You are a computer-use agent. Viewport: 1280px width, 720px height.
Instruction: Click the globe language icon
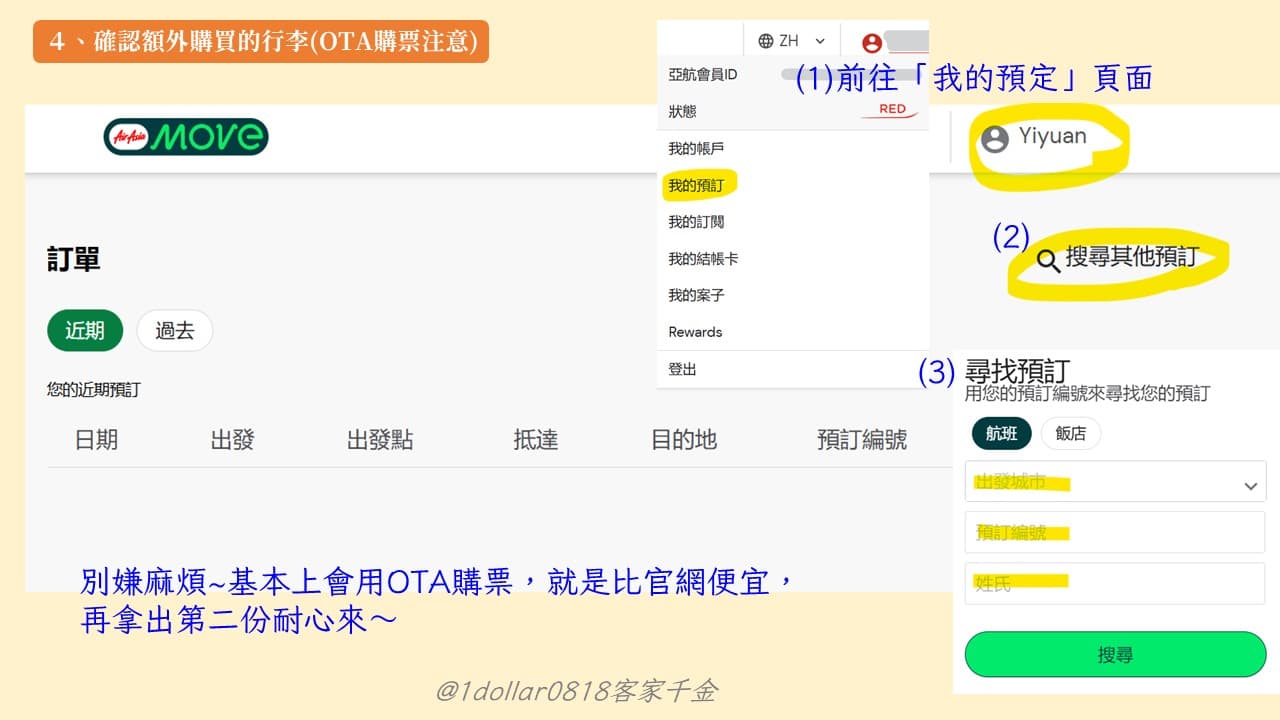click(766, 41)
